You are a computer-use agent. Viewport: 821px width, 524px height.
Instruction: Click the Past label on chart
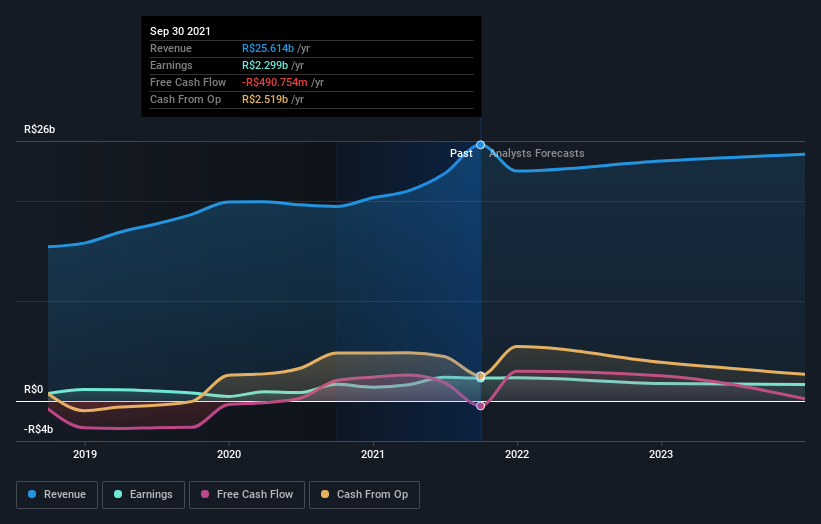coord(461,153)
